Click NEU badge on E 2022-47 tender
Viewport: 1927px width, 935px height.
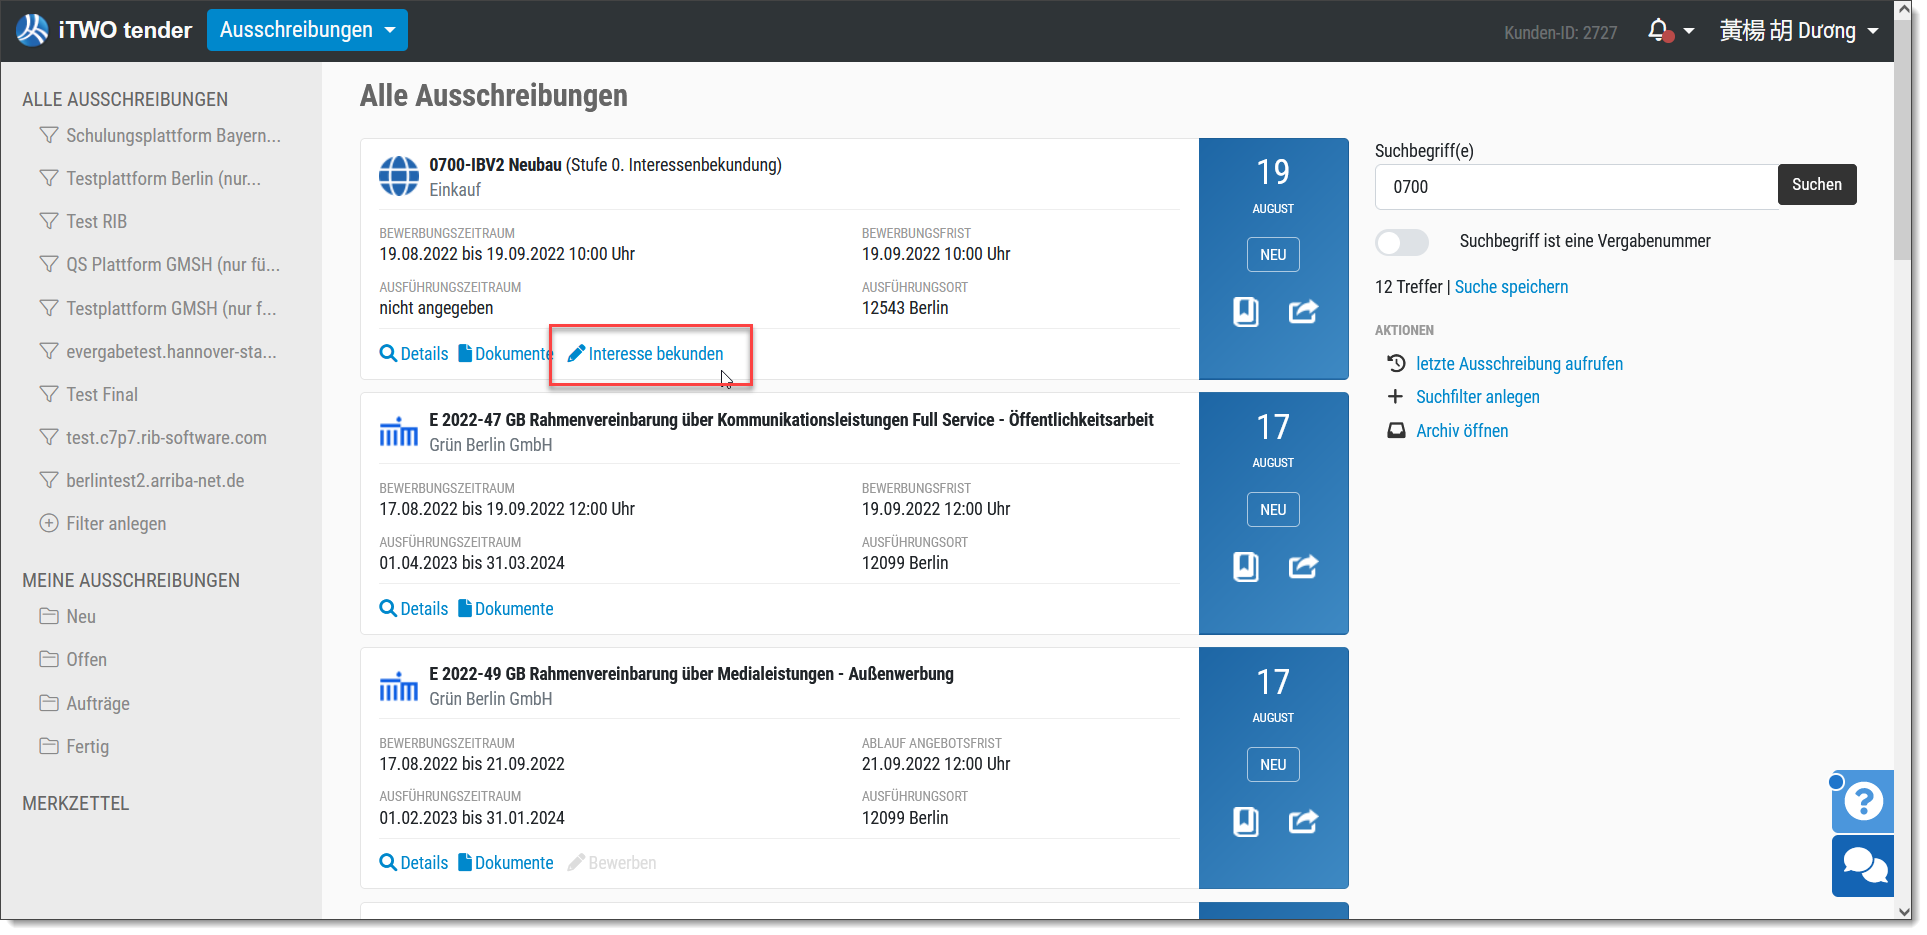(1273, 510)
